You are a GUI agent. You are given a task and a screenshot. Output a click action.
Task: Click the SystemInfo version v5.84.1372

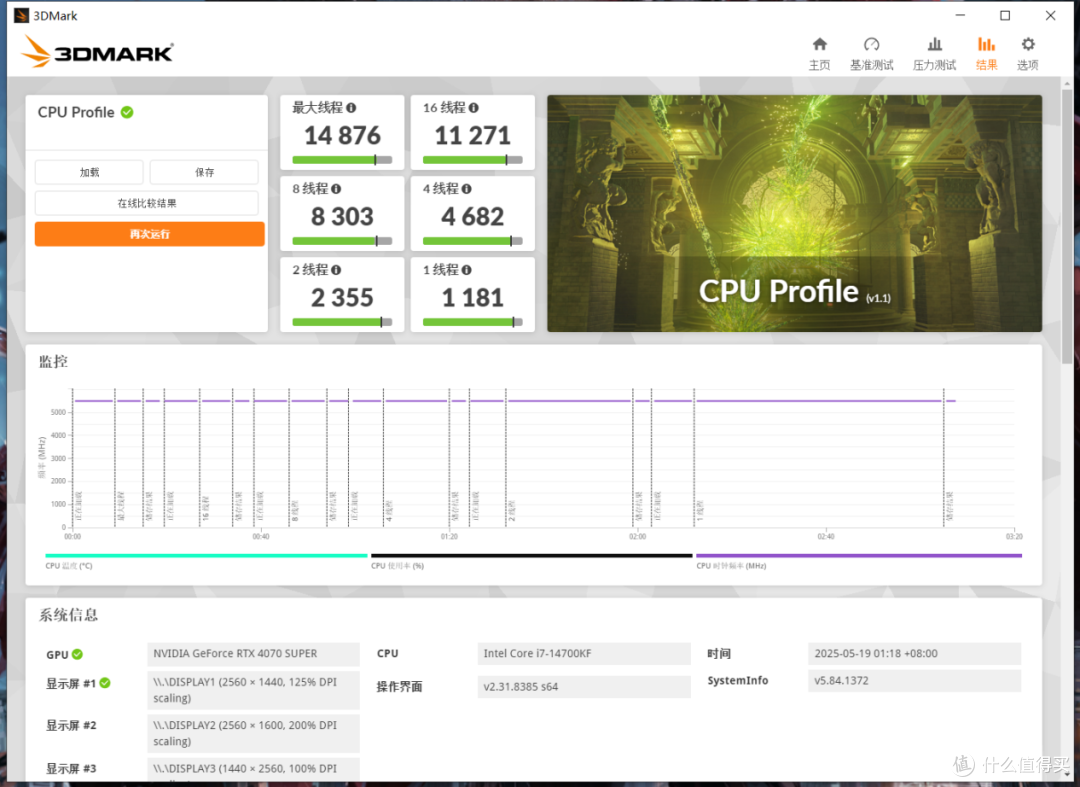[x=915, y=681]
